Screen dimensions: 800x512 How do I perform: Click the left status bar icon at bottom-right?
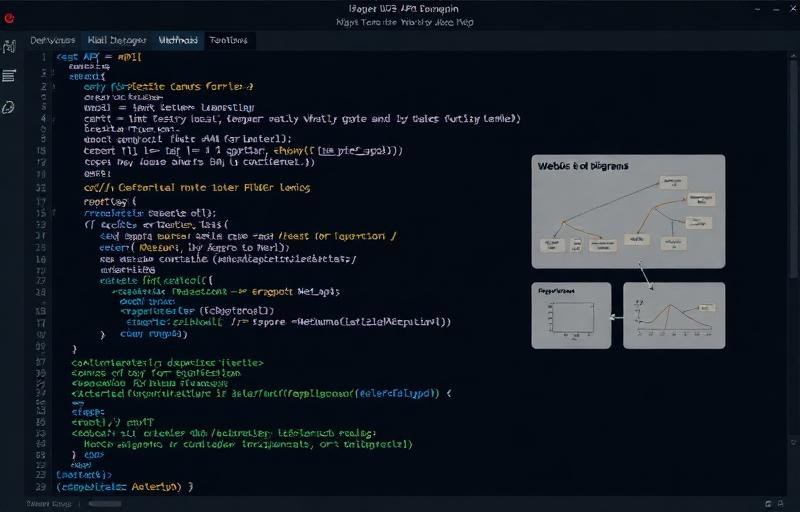[768, 504]
